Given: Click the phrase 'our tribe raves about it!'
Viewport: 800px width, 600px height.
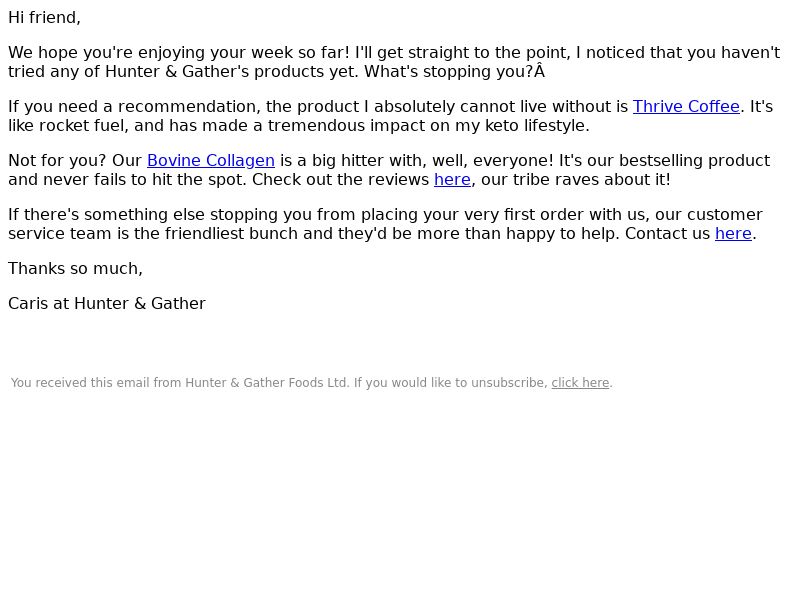Looking at the screenshot, I should pos(576,180).
